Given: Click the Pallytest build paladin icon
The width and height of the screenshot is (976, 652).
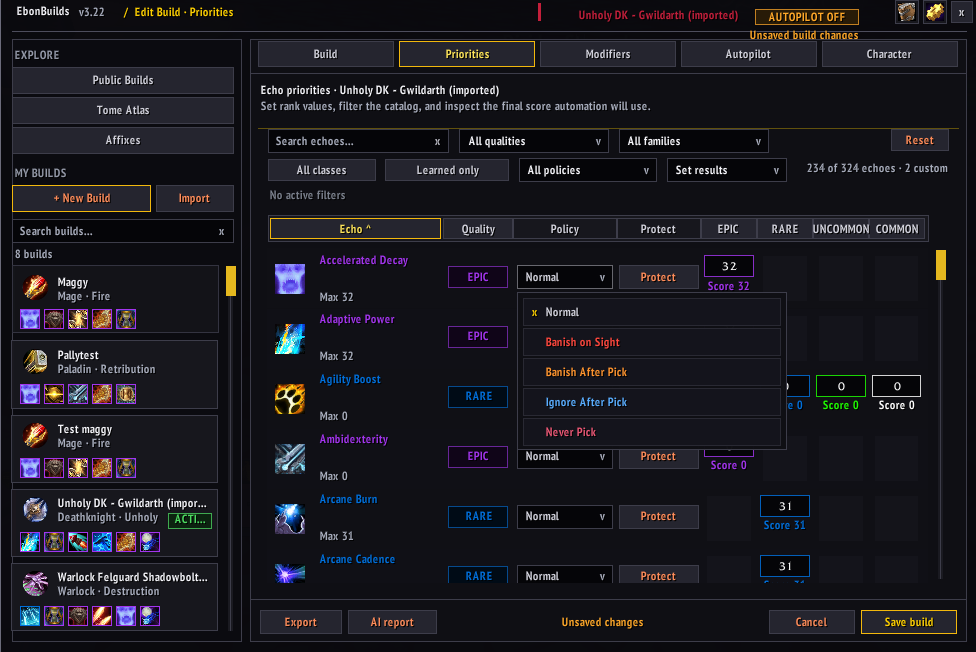Looking at the screenshot, I should [35, 361].
